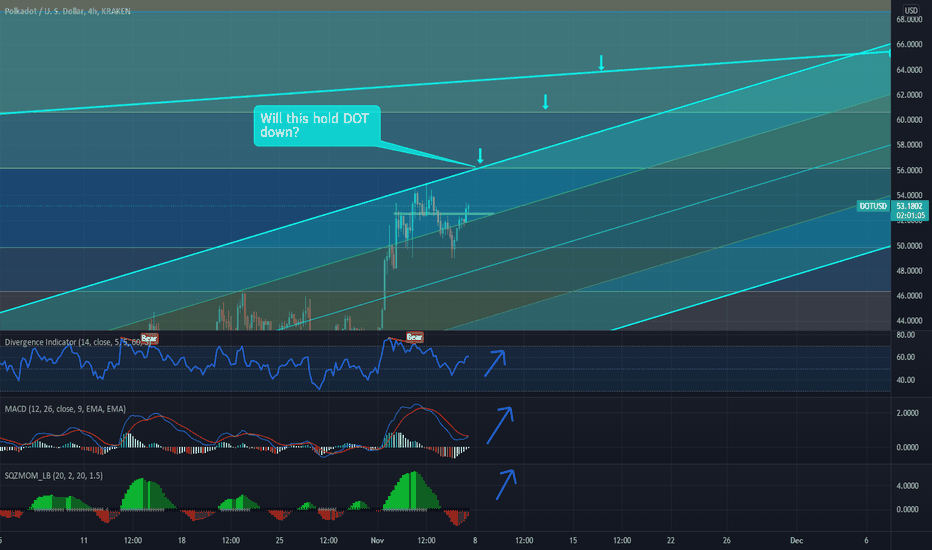Click the current price 53.1802 label
This screenshot has height=550, width=932.
coord(910,206)
